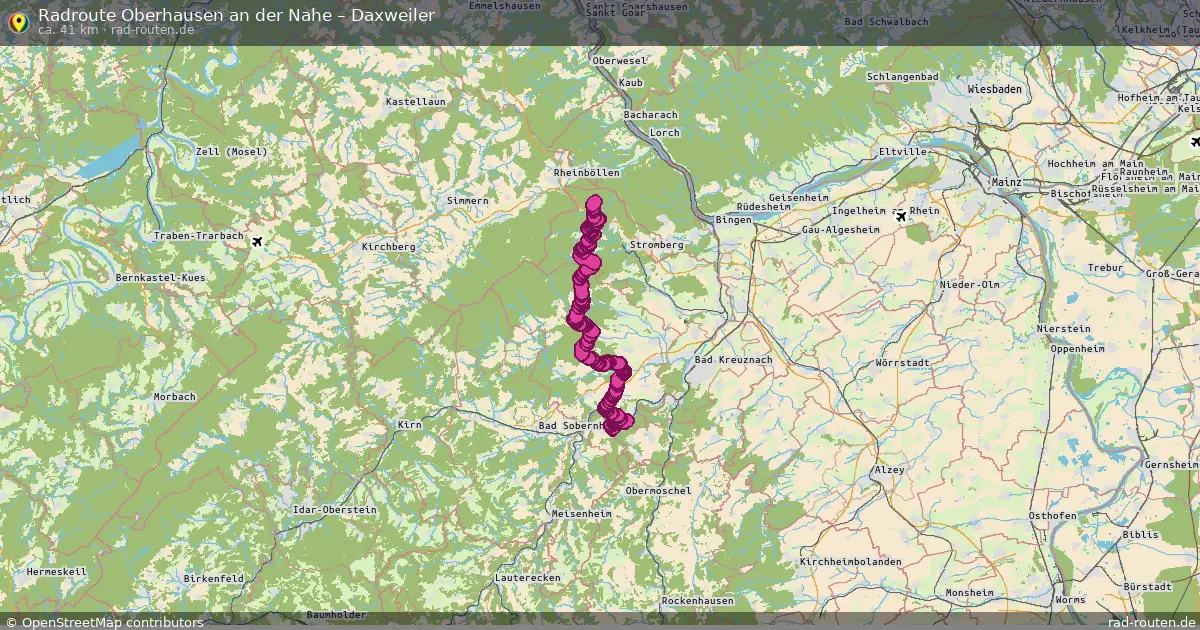Click the Wörrstadt town label
This screenshot has width=1200, height=630.
point(902,362)
